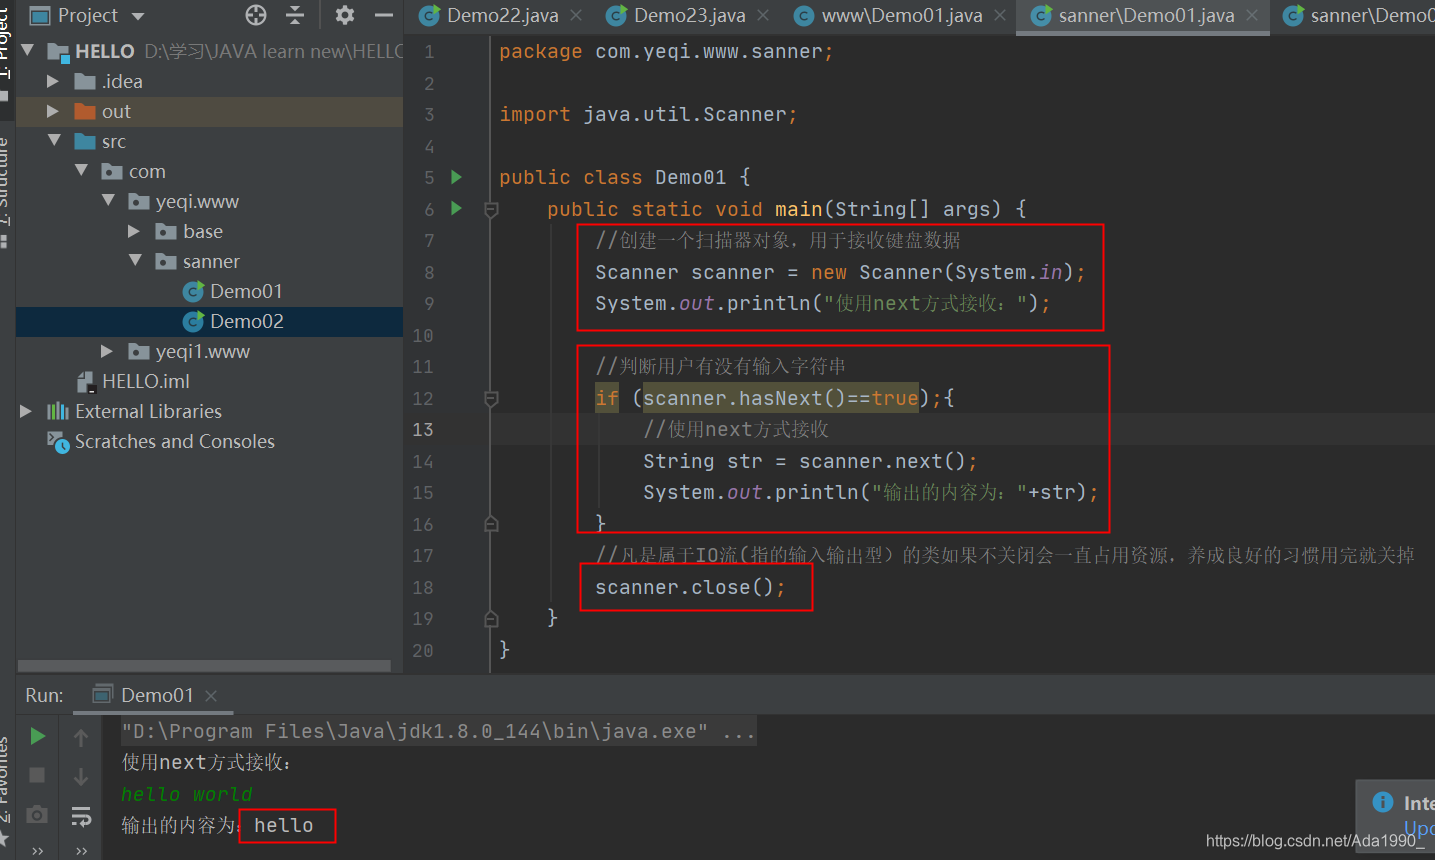
Task: Select Demo01 class in project tree
Action: [x=232, y=291]
